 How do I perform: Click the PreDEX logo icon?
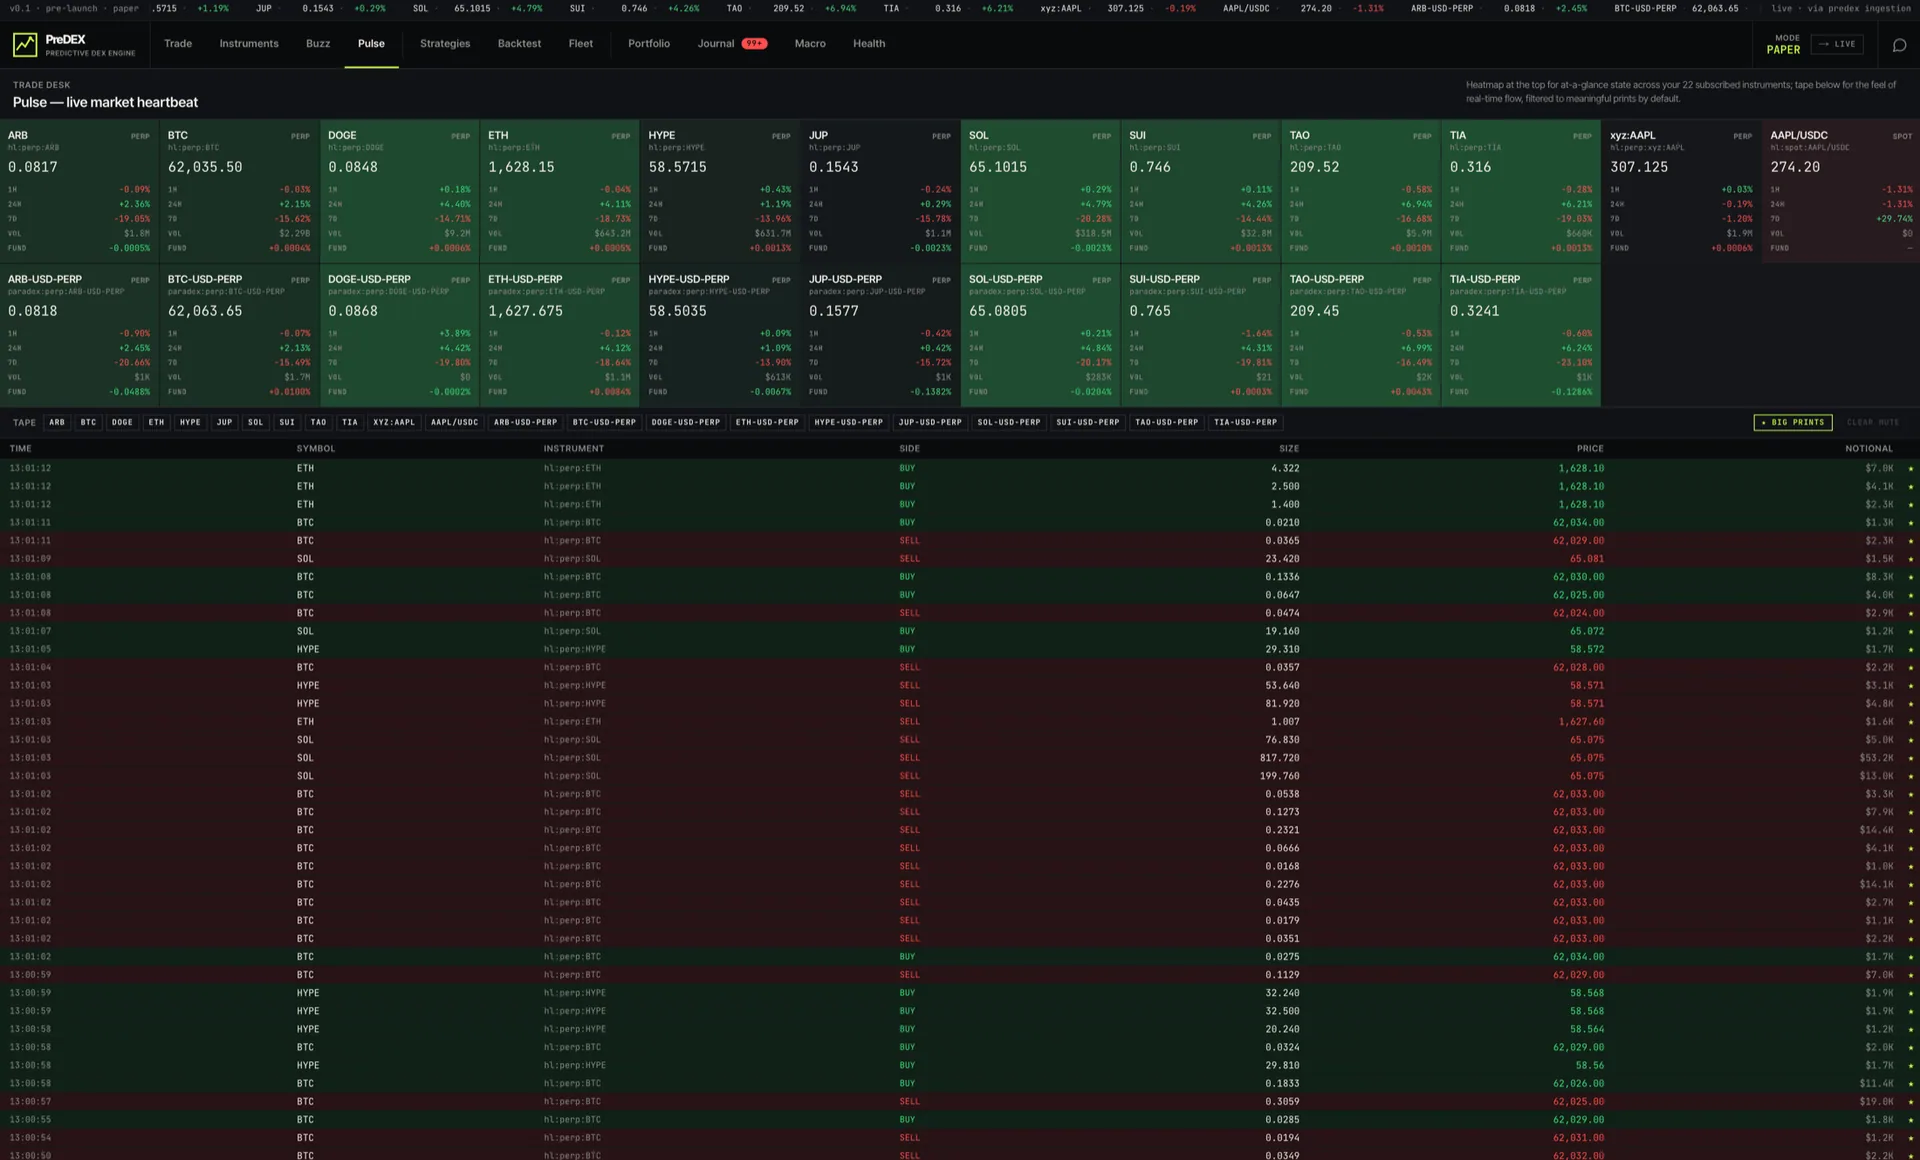(x=25, y=44)
